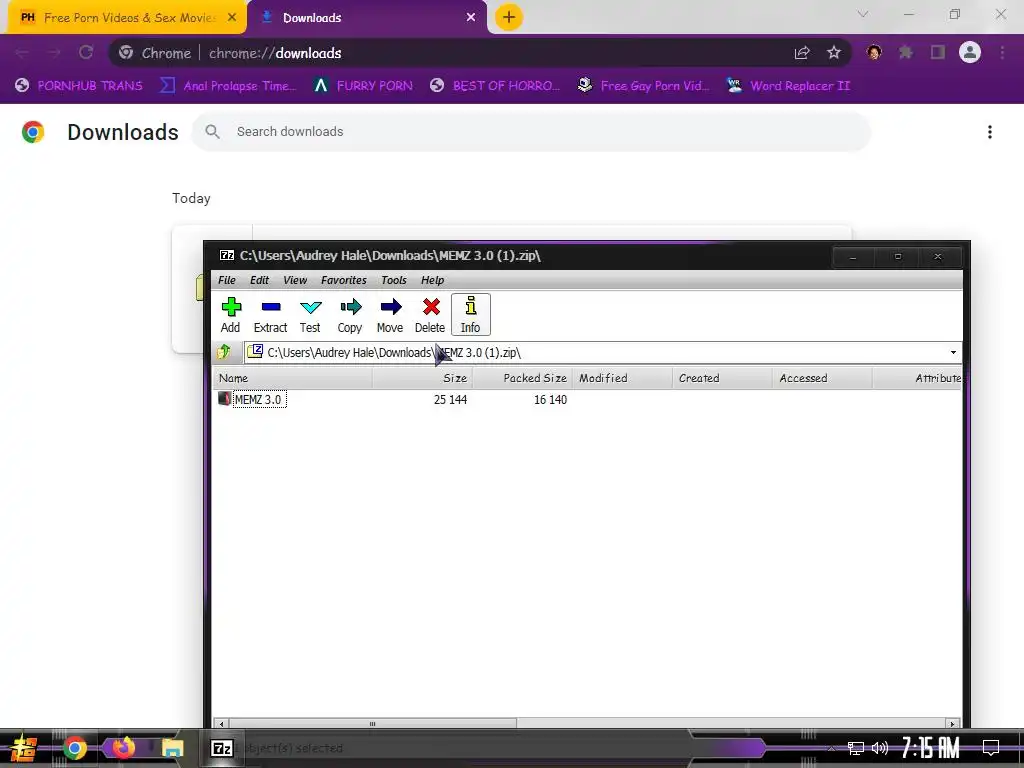Click the network tray icon
The width and height of the screenshot is (1024, 768).
(856, 748)
